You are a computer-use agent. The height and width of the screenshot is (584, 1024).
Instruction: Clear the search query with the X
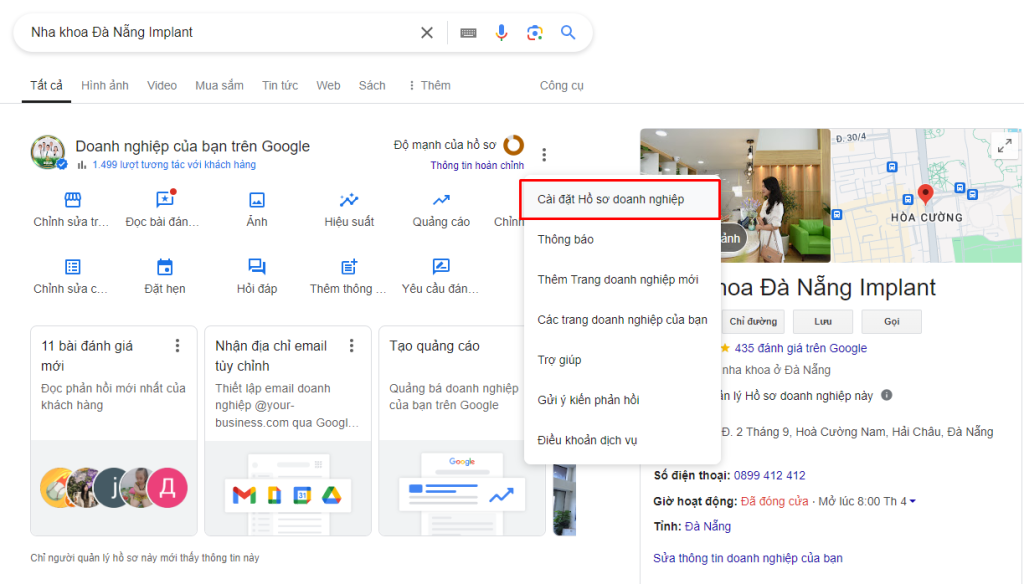(x=426, y=31)
